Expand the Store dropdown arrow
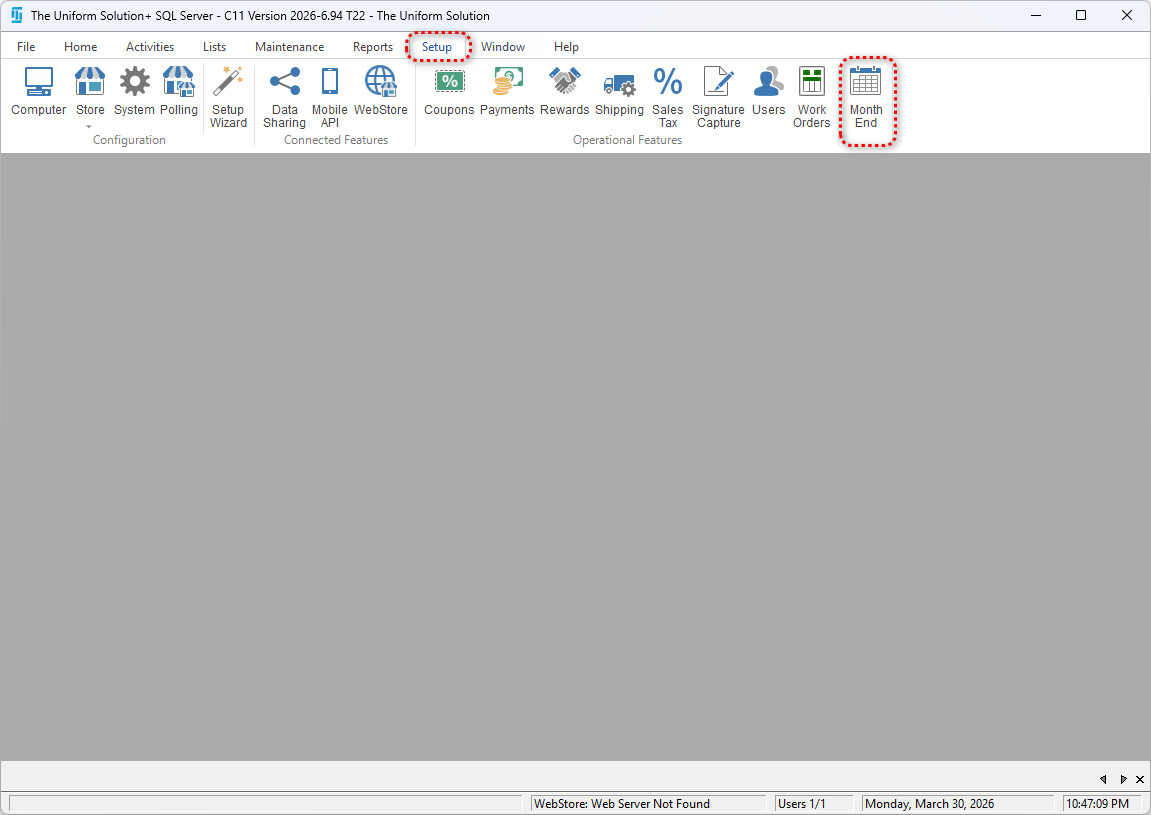Screen dimensions: 1151x815 pyautogui.click(x=90, y=127)
